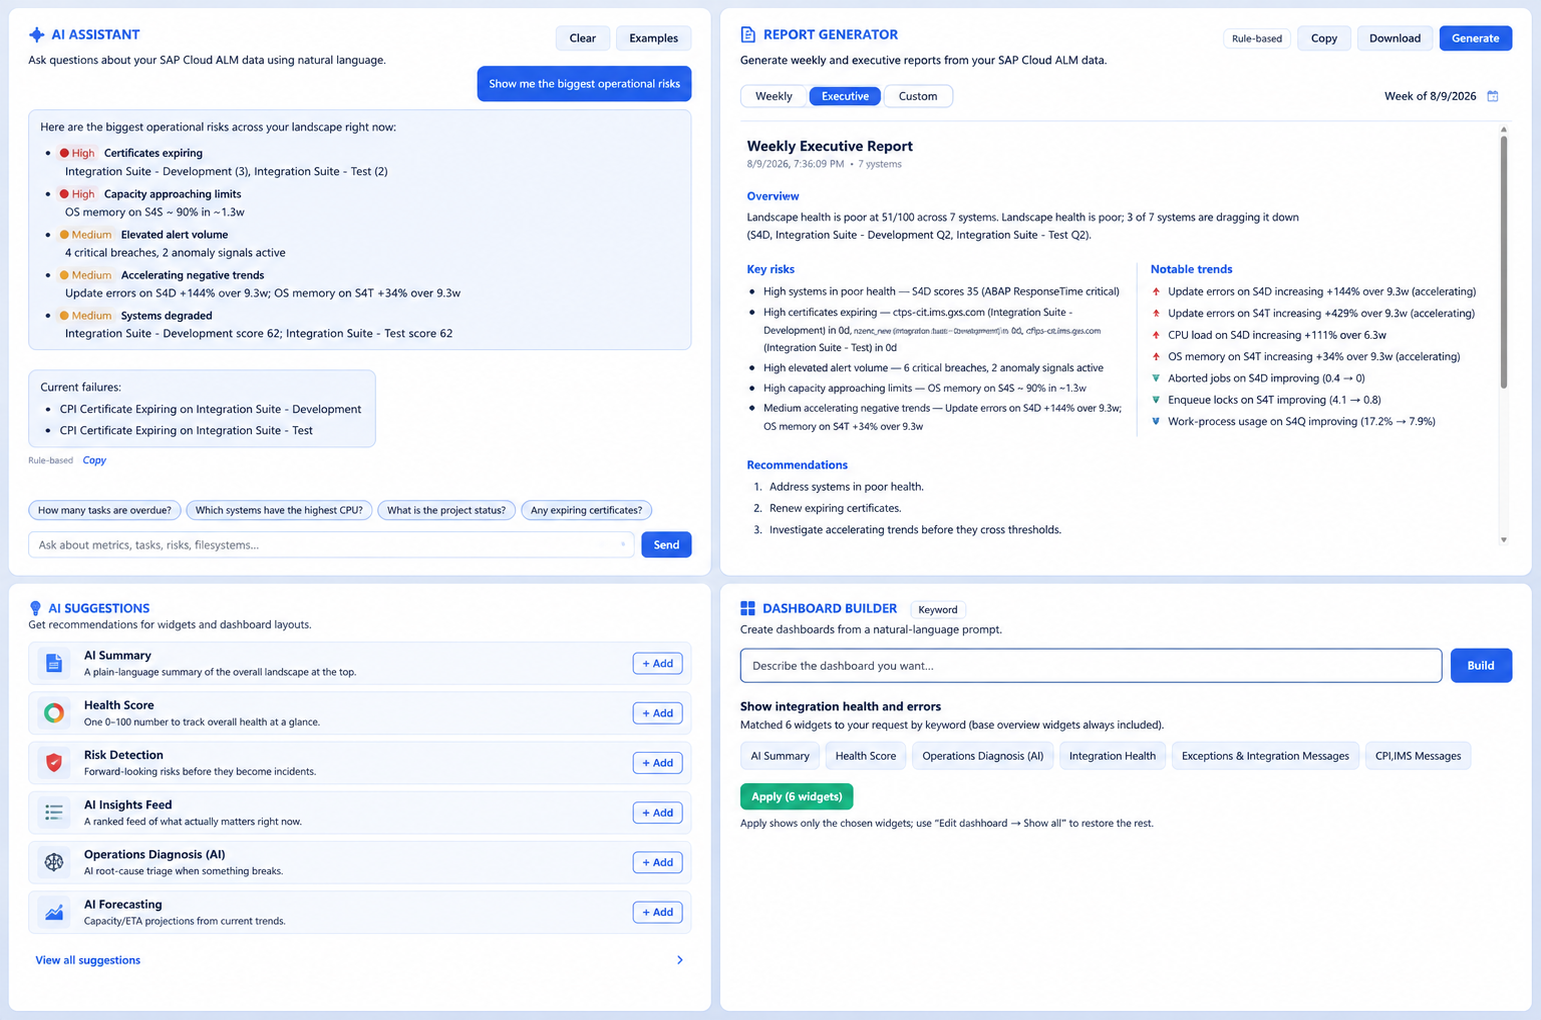Add the AI Summary widget
Screen dimensions: 1541x1020
[657, 663]
